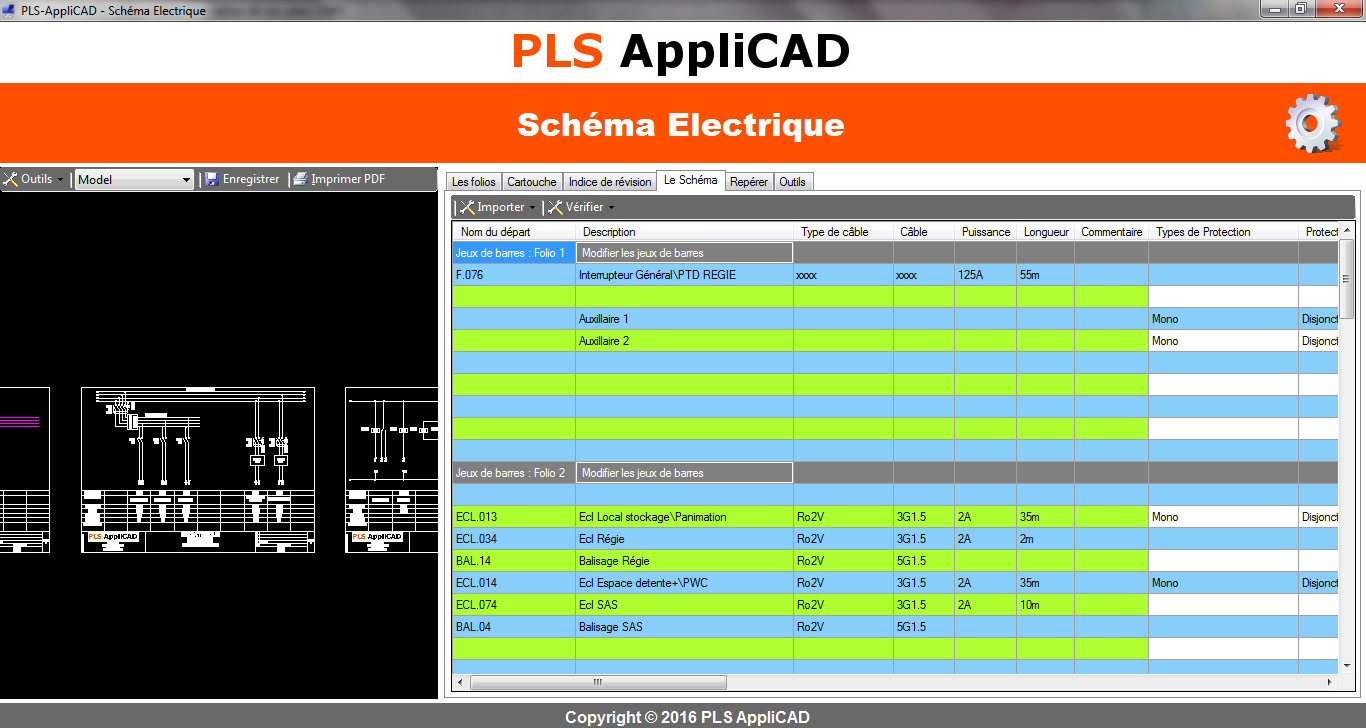The height and width of the screenshot is (728, 1366).
Task: Click the right folio schematic thumbnail in CAD view
Action: pos(392,470)
